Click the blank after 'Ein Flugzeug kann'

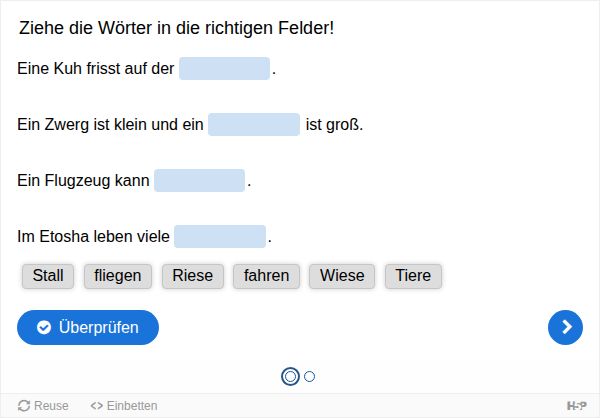point(199,180)
